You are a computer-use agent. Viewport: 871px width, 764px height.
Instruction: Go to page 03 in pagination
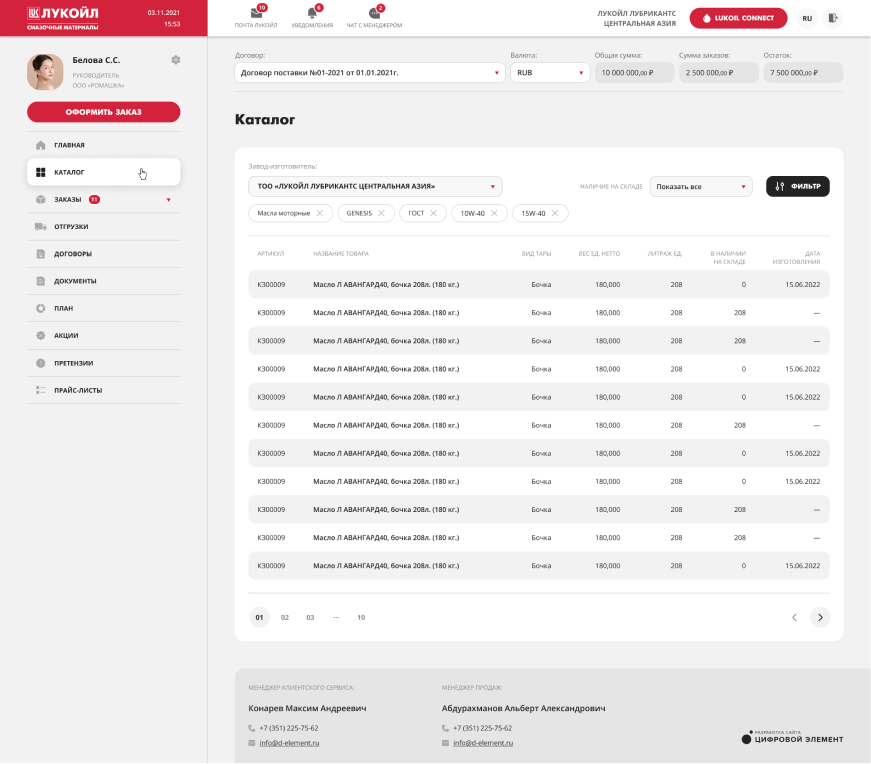pyautogui.click(x=310, y=618)
